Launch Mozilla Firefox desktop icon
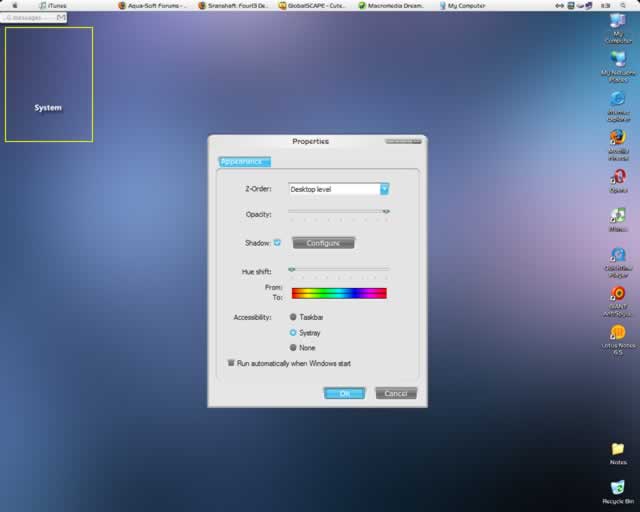The image size is (640, 512). coord(618,145)
